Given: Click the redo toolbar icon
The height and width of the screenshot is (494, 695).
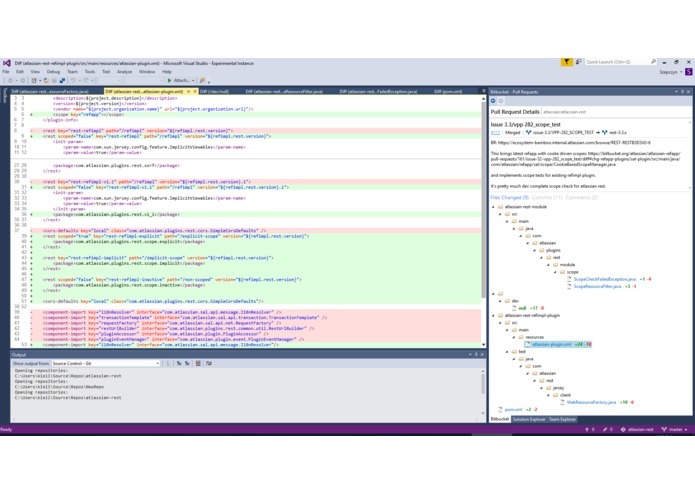Looking at the screenshot, I should (86, 81).
